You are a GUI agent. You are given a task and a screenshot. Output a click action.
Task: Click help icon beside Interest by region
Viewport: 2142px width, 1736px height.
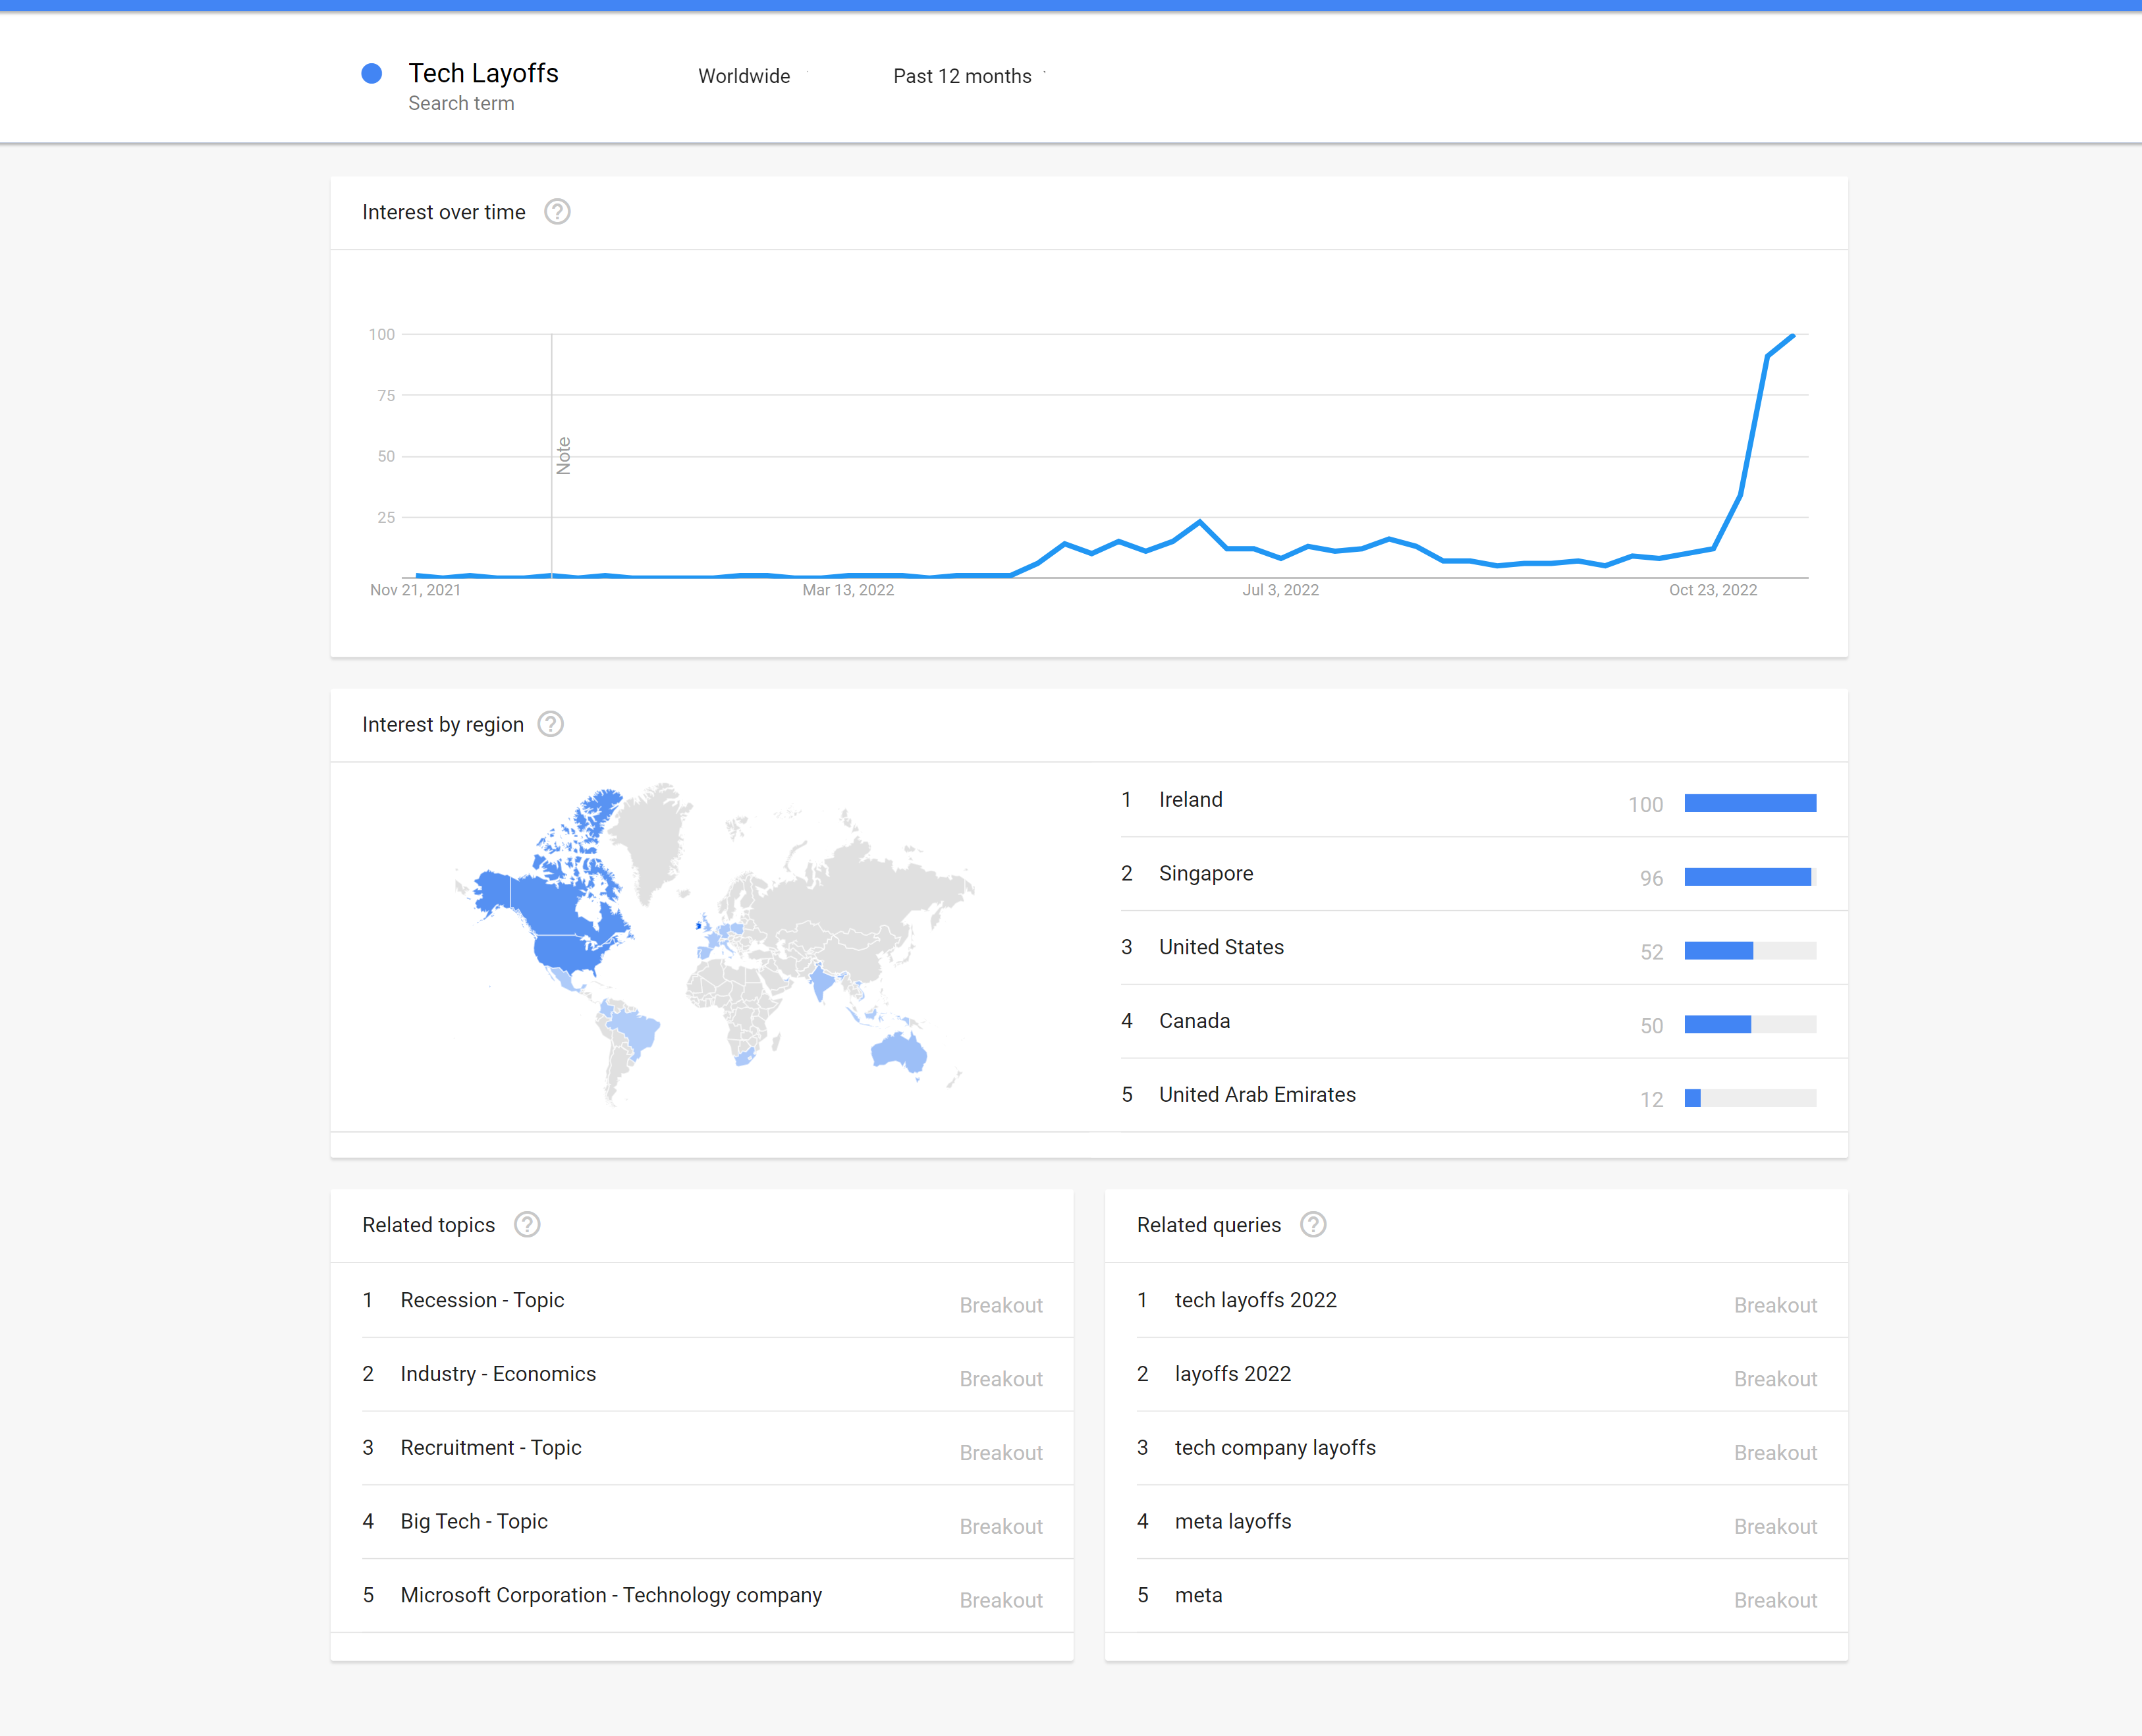coord(550,724)
